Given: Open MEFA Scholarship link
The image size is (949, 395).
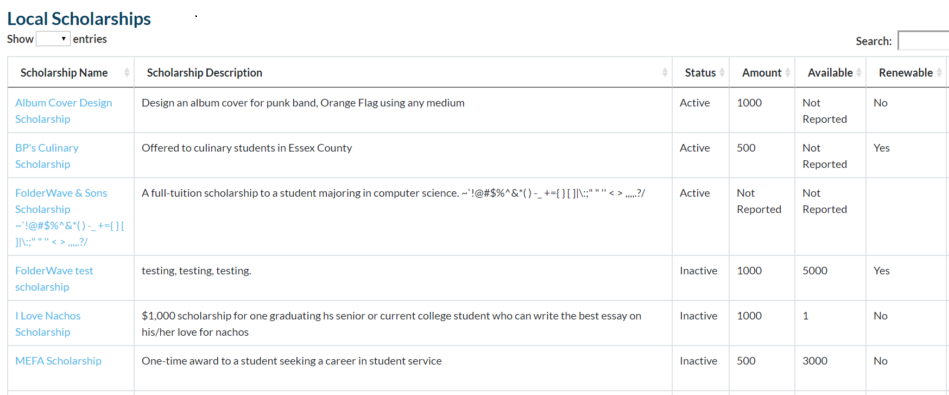Looking at the screenshot, I should [58, 361].
